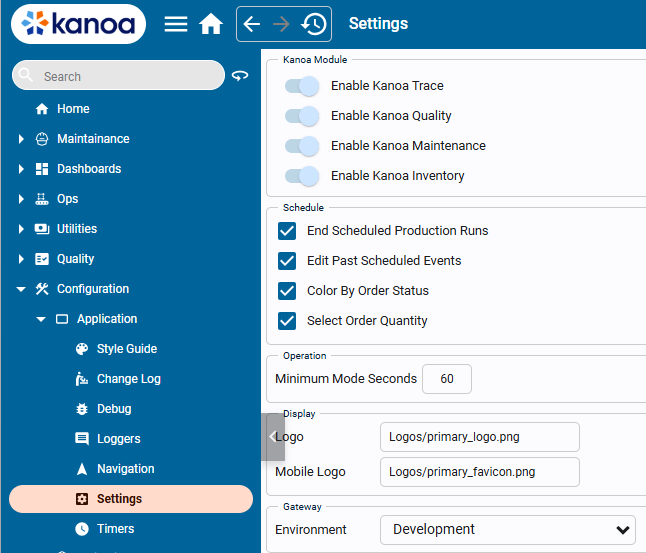Click the Settings gear-box icon in sidebar
Screen dimensions: 646x553
coord(82,499)
